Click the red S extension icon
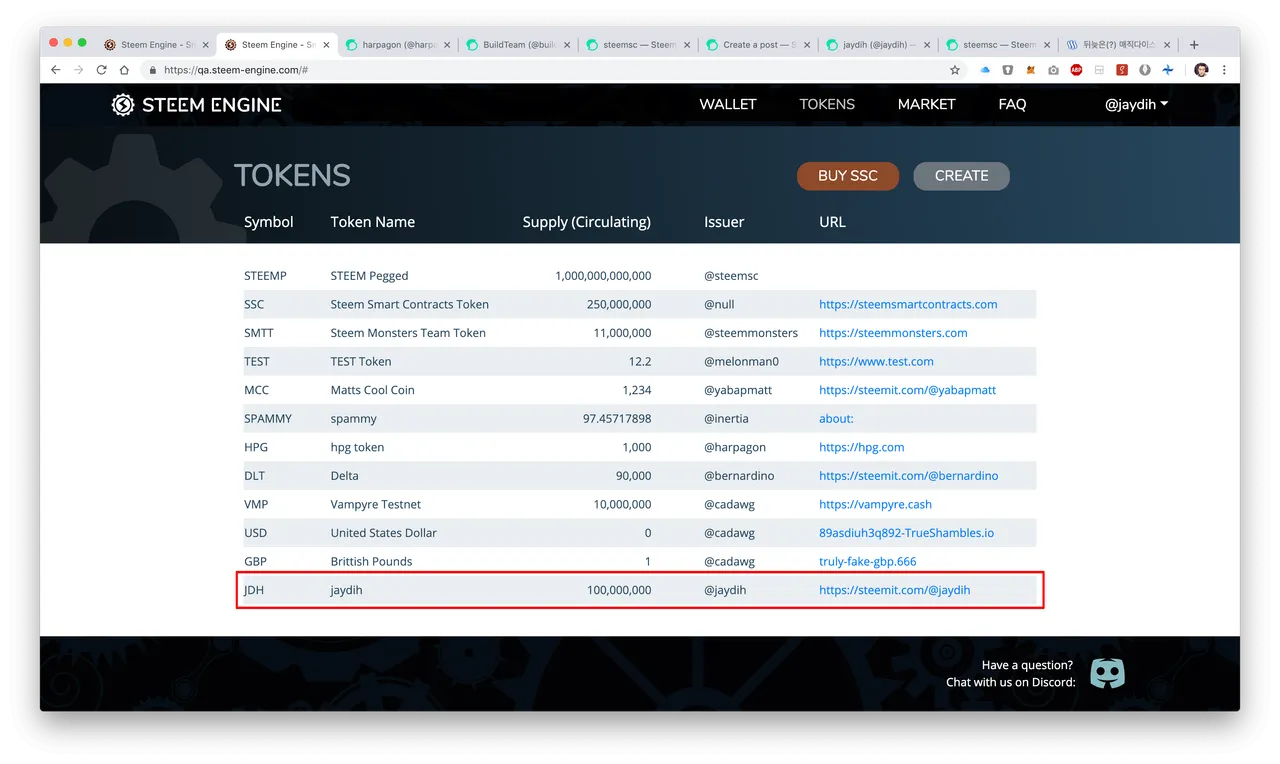1280x764 pixels. [x=1122, y=70]
